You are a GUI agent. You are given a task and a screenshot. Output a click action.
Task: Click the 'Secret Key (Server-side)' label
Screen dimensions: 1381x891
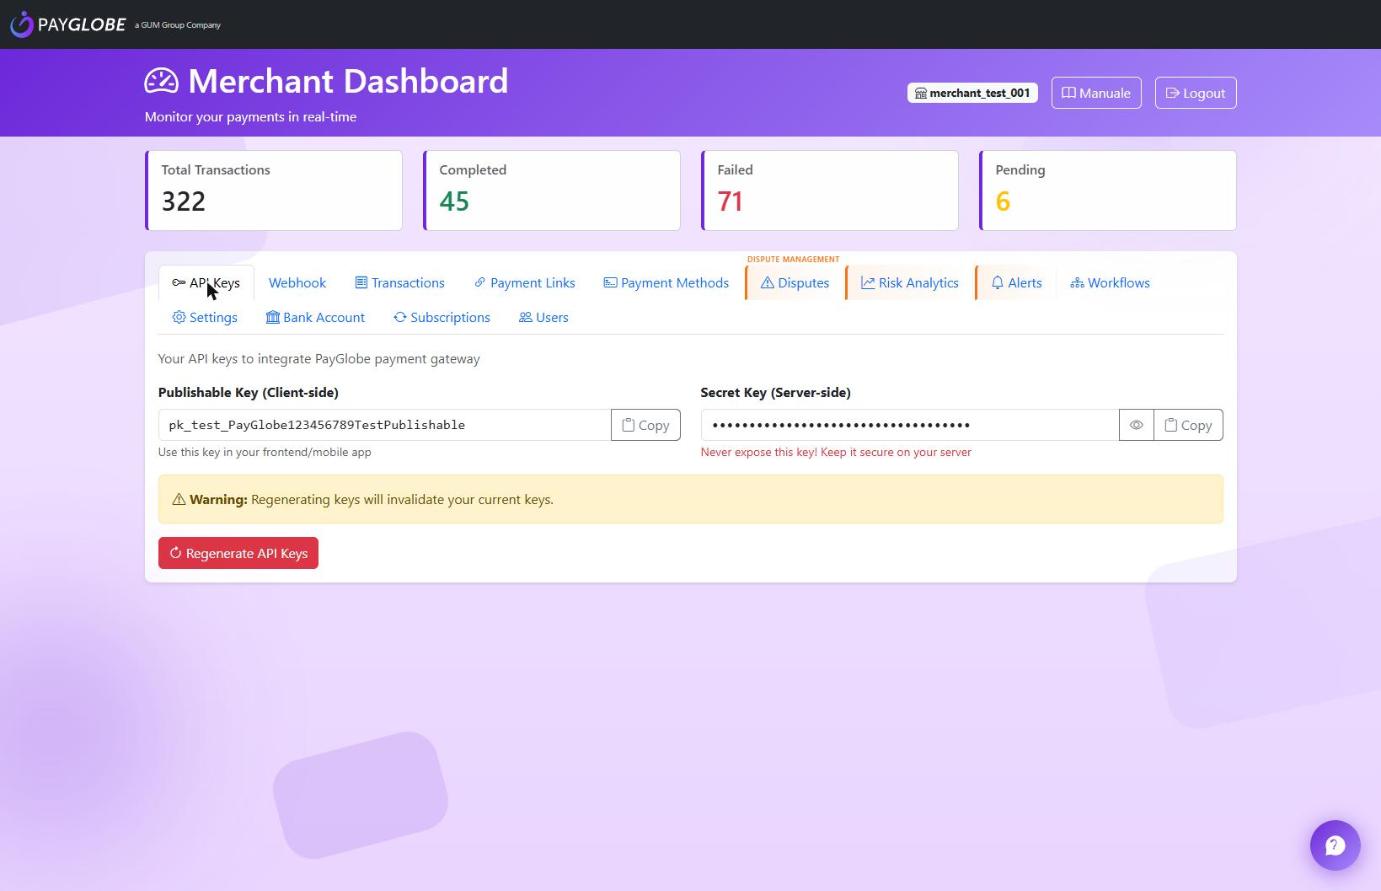[776, 392]
